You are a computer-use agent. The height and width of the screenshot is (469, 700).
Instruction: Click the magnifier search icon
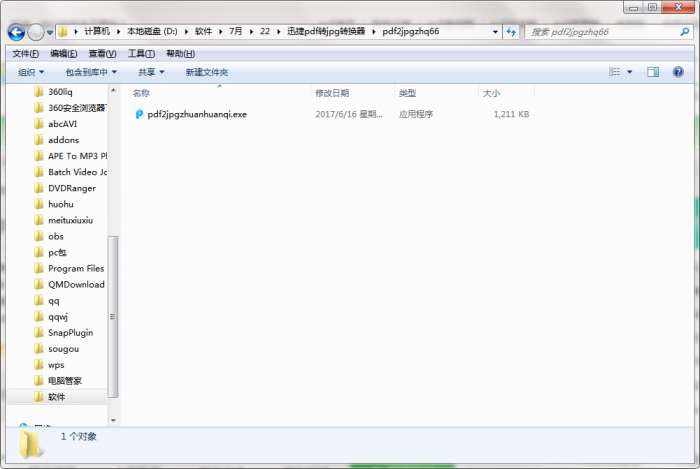click(685, 32)
